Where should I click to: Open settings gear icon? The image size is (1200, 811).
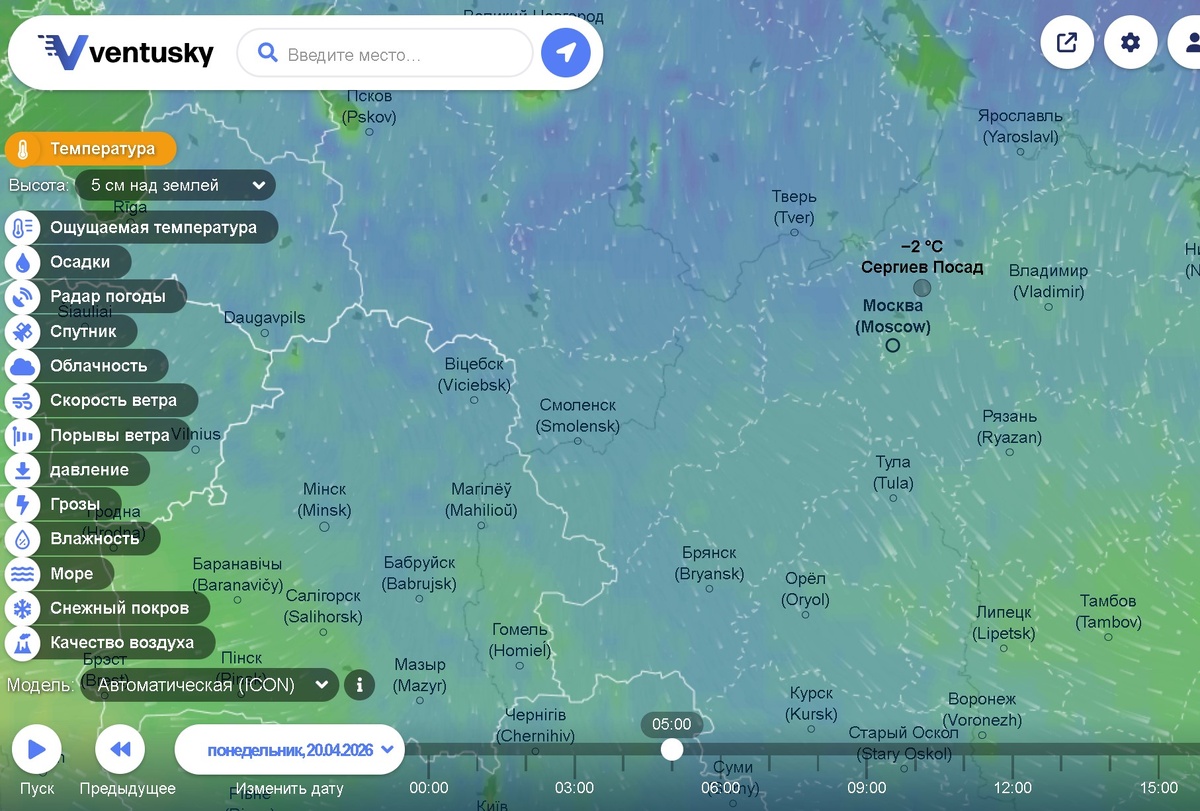click(1130, 43)
